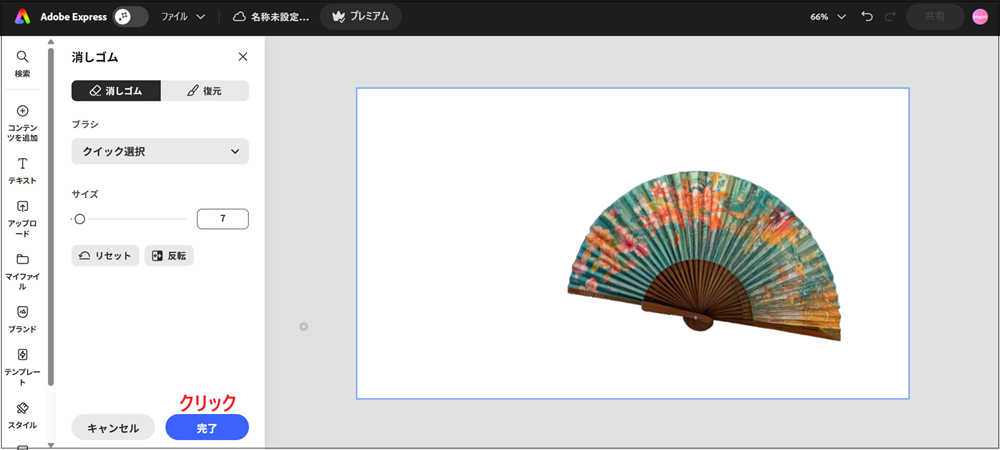
Task: Click the Adobe Express logo icon
Action: [x=23, y=17]
